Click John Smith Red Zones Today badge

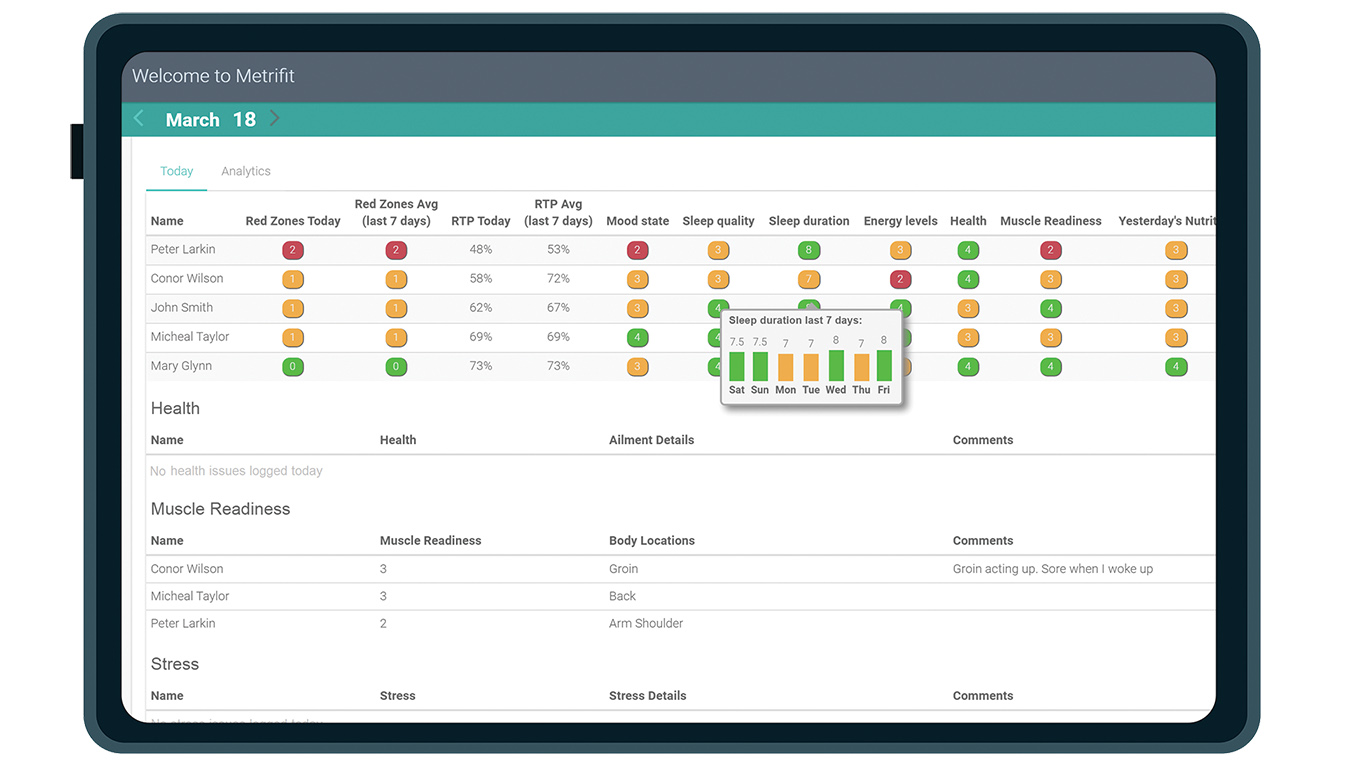pyautogui.click(x=293, y=309)
